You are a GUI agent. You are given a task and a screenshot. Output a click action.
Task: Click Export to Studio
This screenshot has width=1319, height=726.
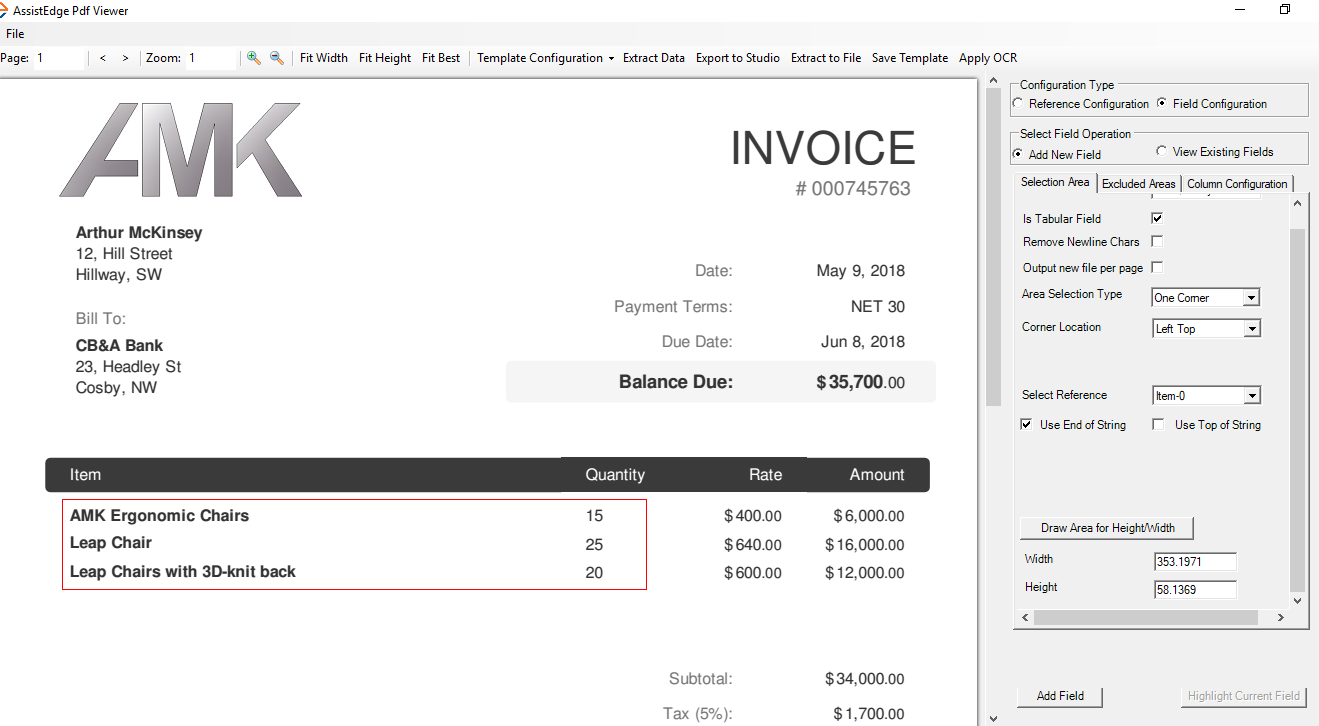click(738, 58)
